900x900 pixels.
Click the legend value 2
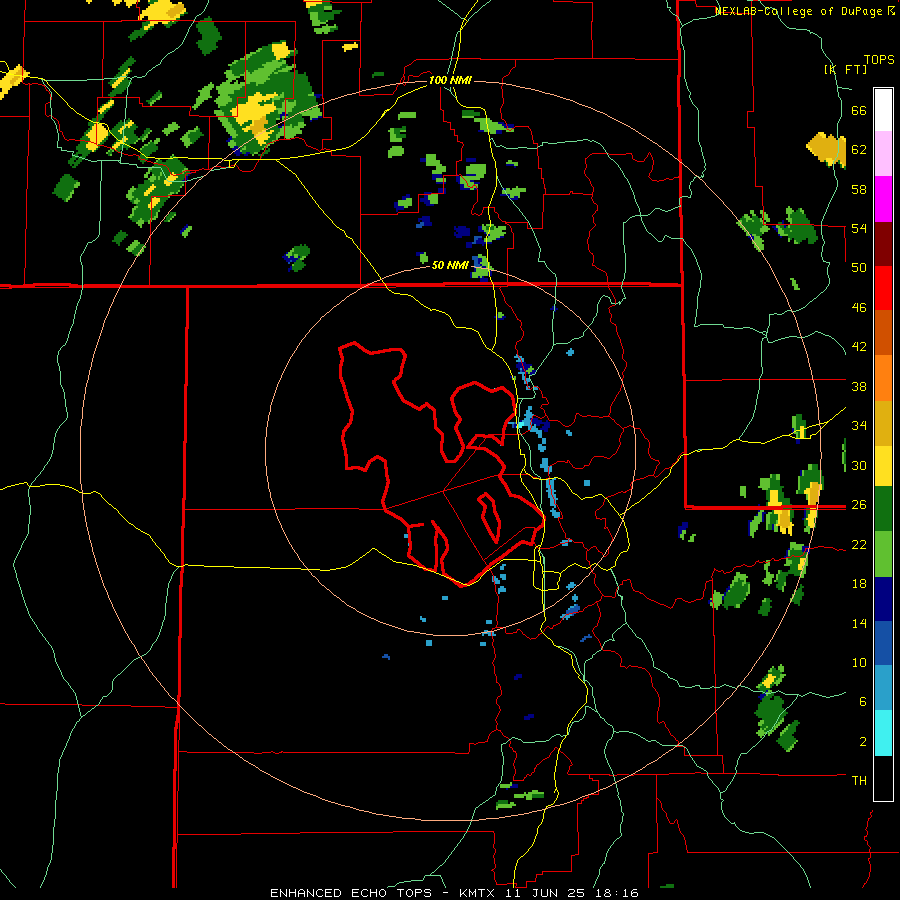[863, 741]
